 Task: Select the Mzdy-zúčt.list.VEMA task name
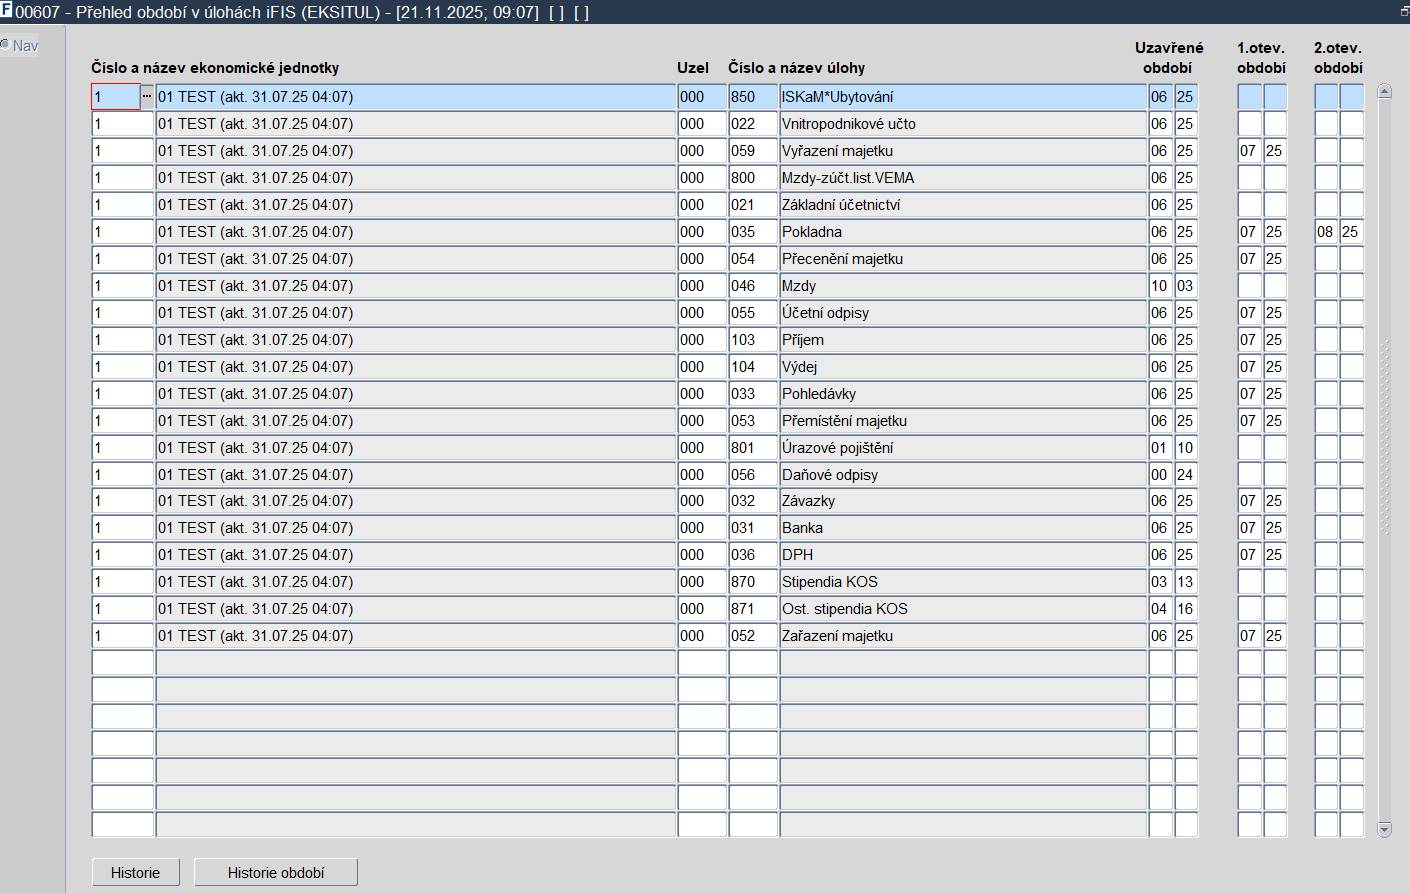pos(963,178)
